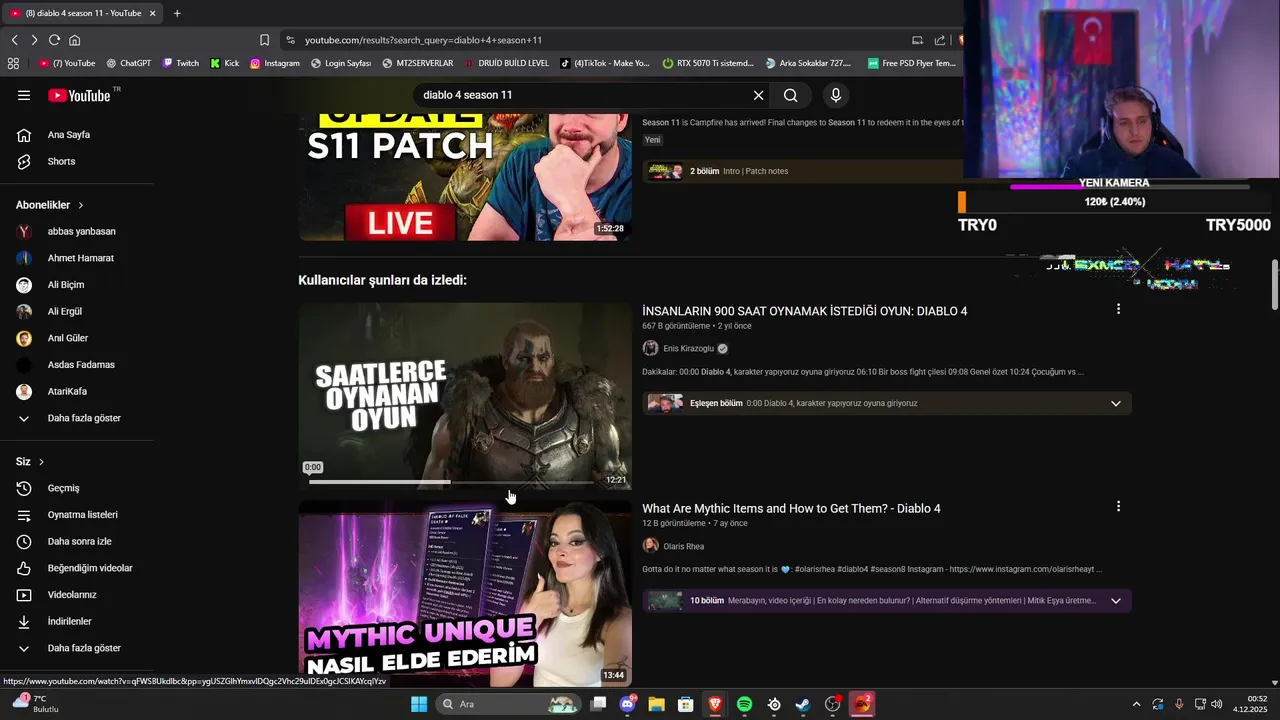Open Enis Kirazoglu channel avatar

click(x=650, y=348)
